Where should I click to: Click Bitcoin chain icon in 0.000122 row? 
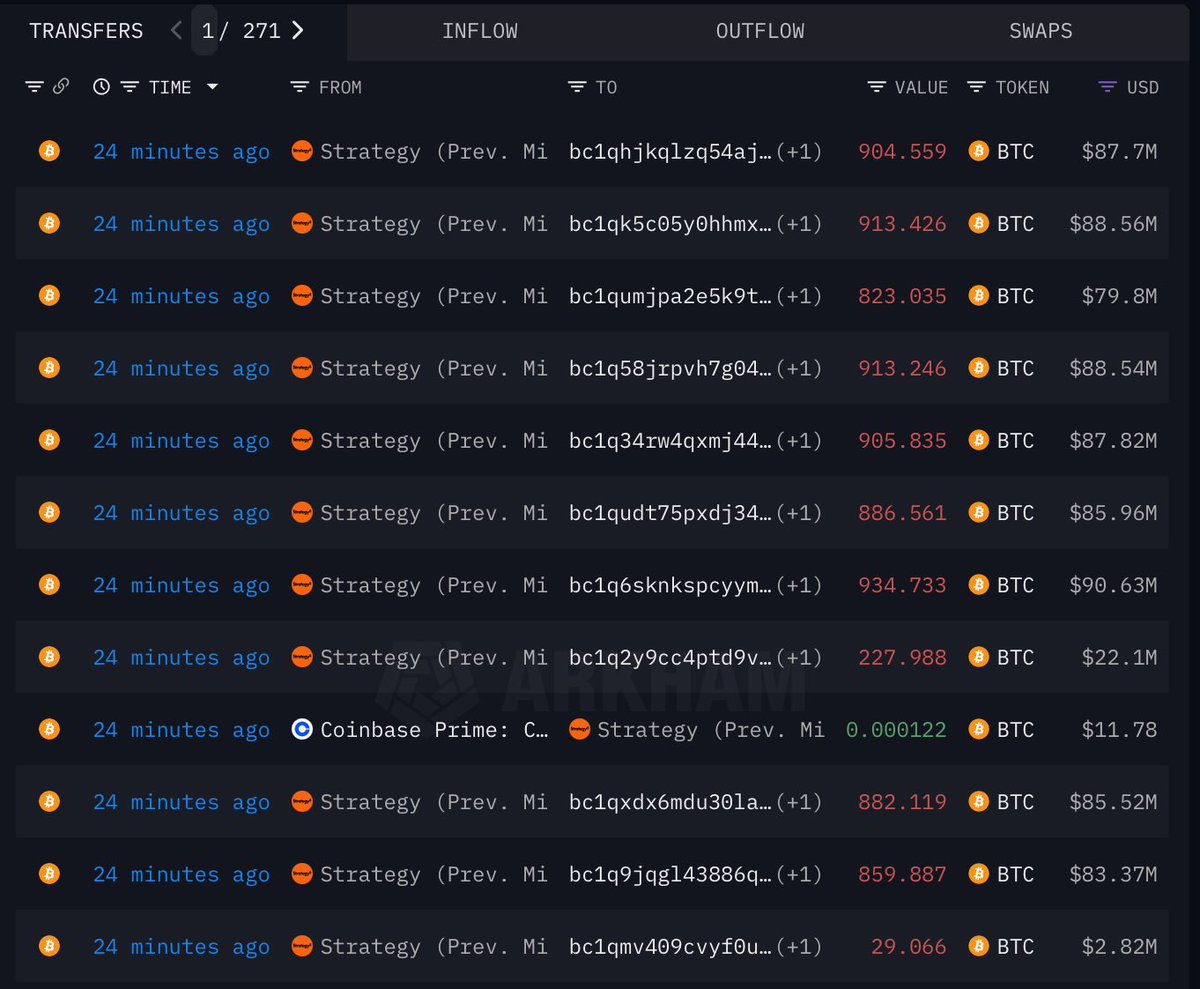click(49, 729)
